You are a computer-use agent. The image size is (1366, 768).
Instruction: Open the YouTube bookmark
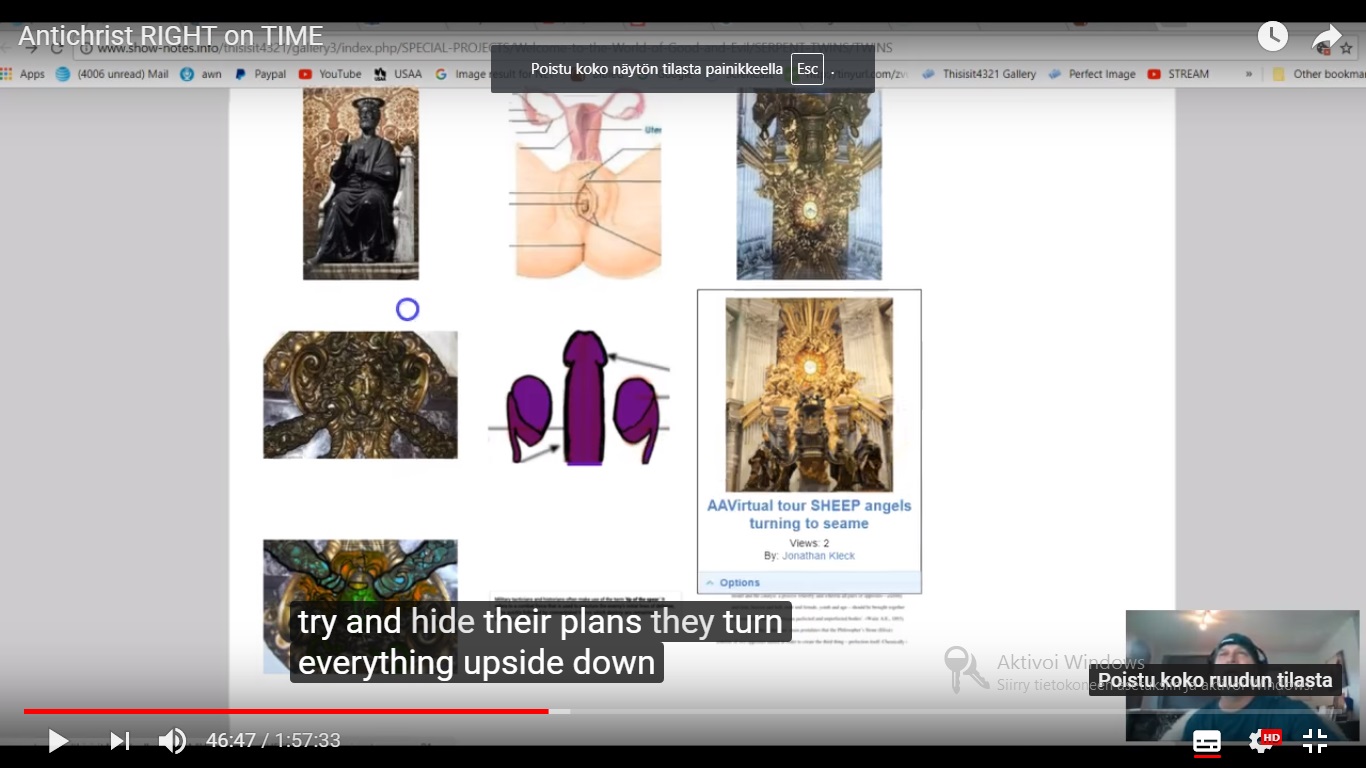click(330, 74)
